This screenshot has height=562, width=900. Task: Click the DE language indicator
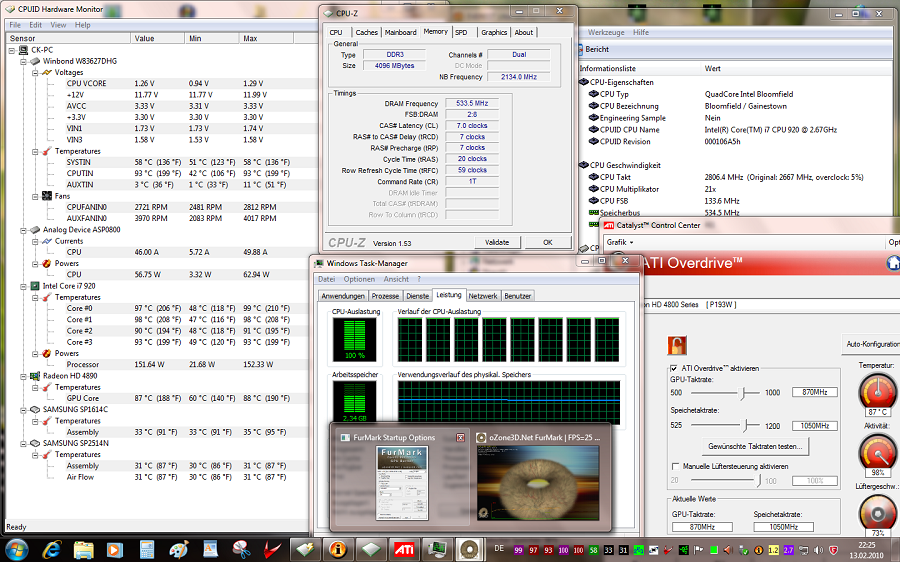coord(499,549)
